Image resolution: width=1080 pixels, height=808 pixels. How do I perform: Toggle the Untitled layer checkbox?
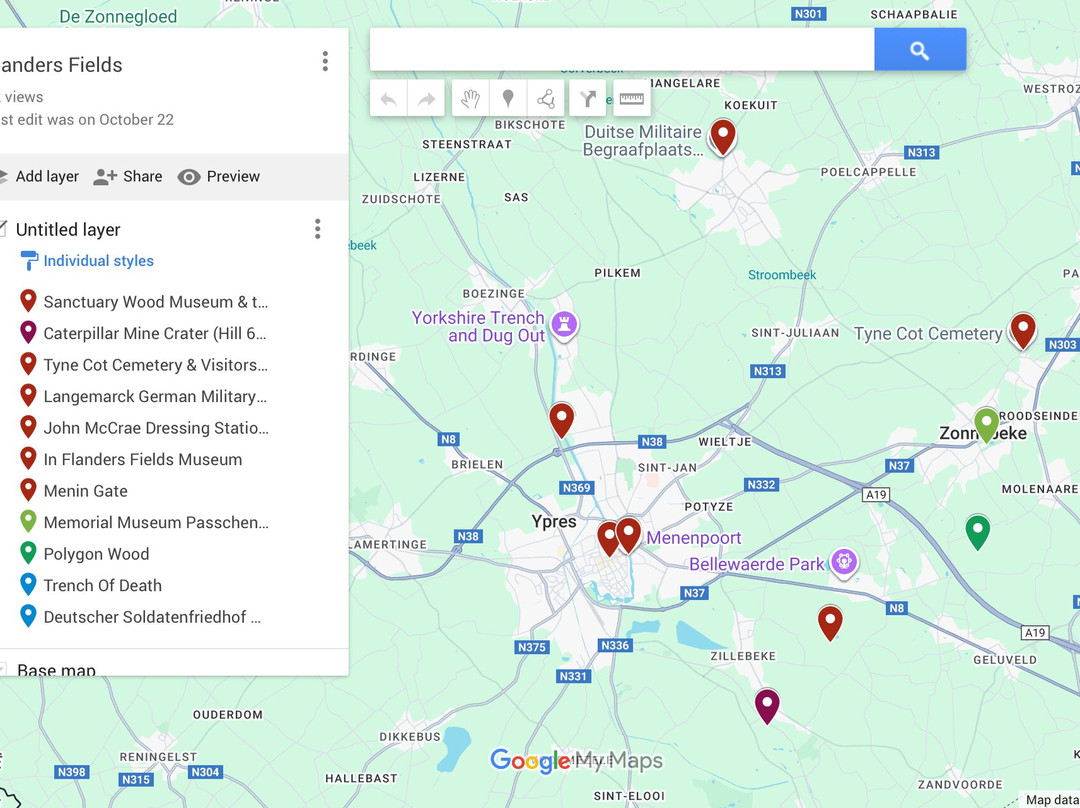point(3,229)
